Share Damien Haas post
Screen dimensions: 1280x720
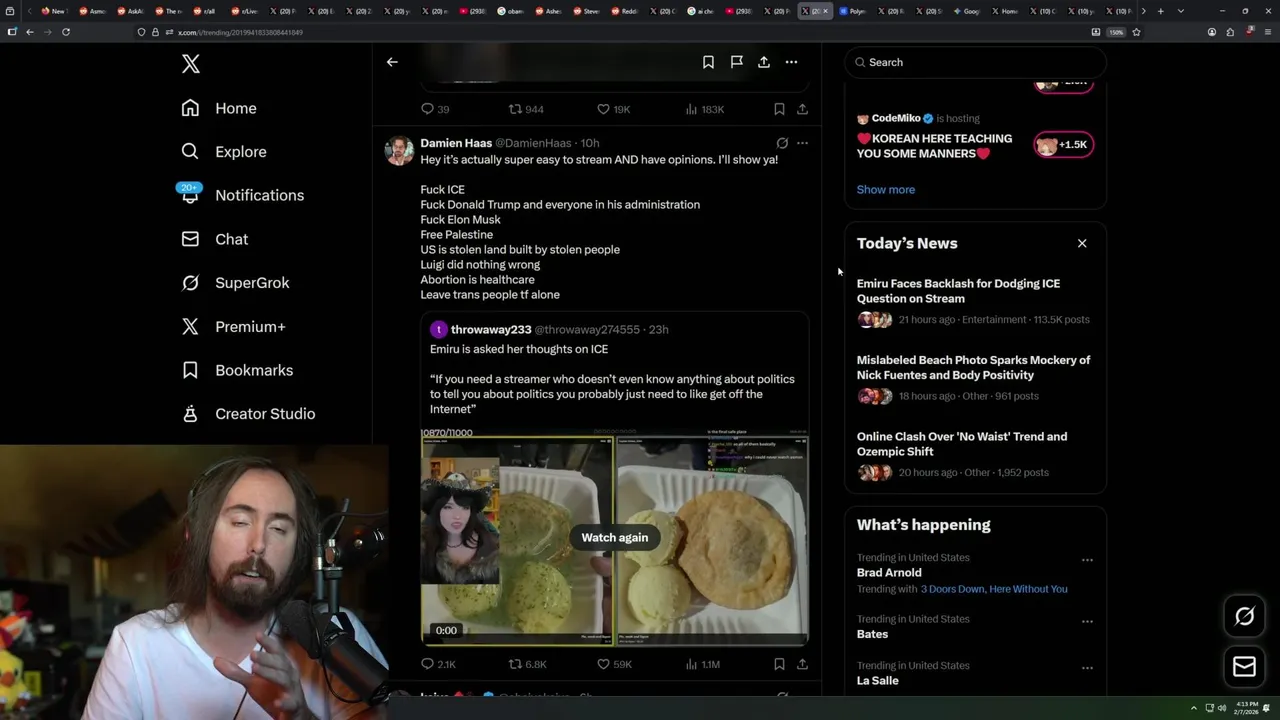point(802,664)
